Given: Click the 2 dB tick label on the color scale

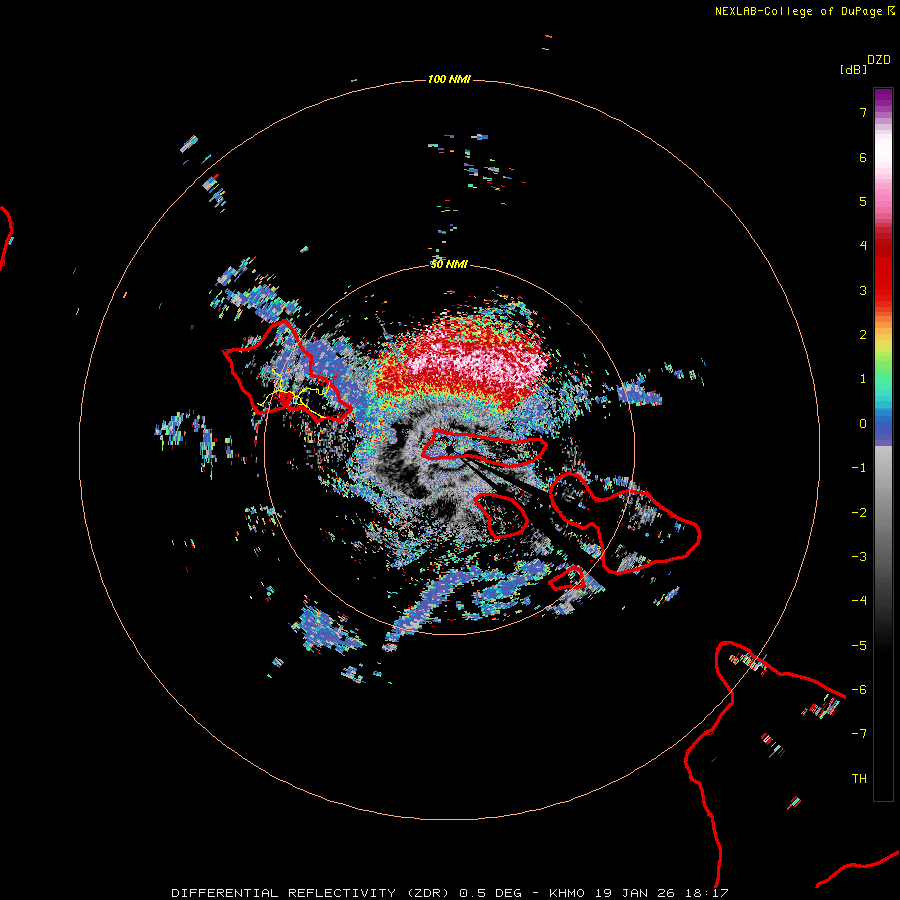Looking at the screenshot, I should [863, 335].
